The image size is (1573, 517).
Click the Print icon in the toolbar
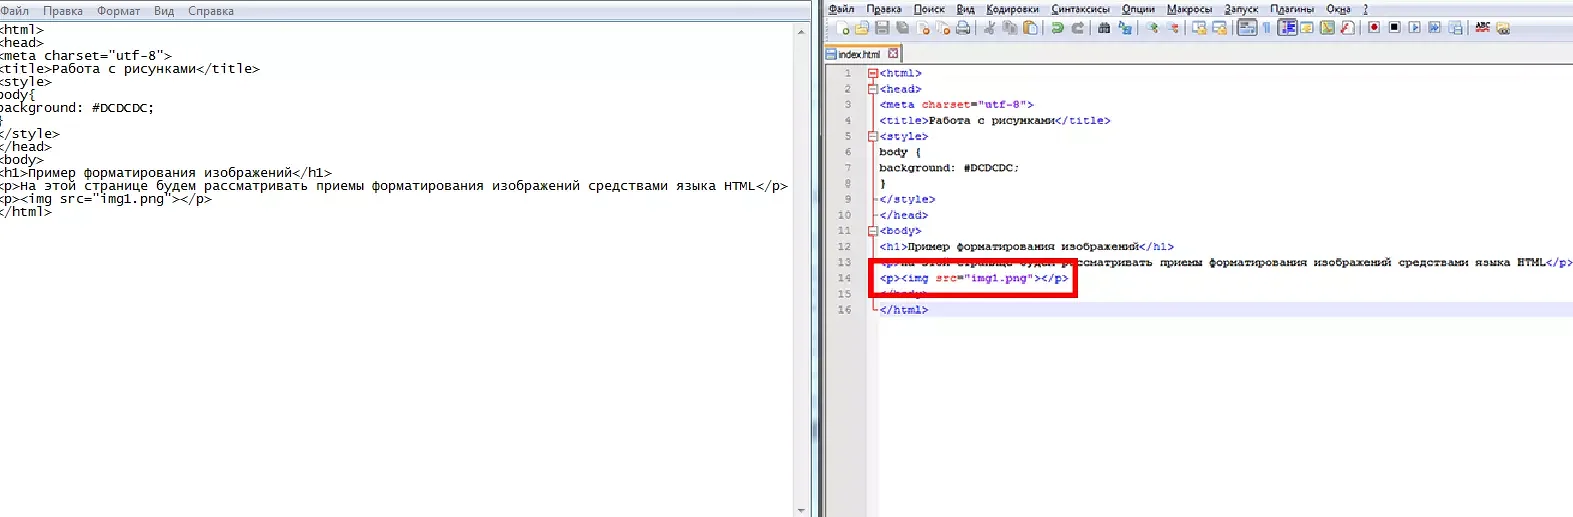tap(963, 28)
